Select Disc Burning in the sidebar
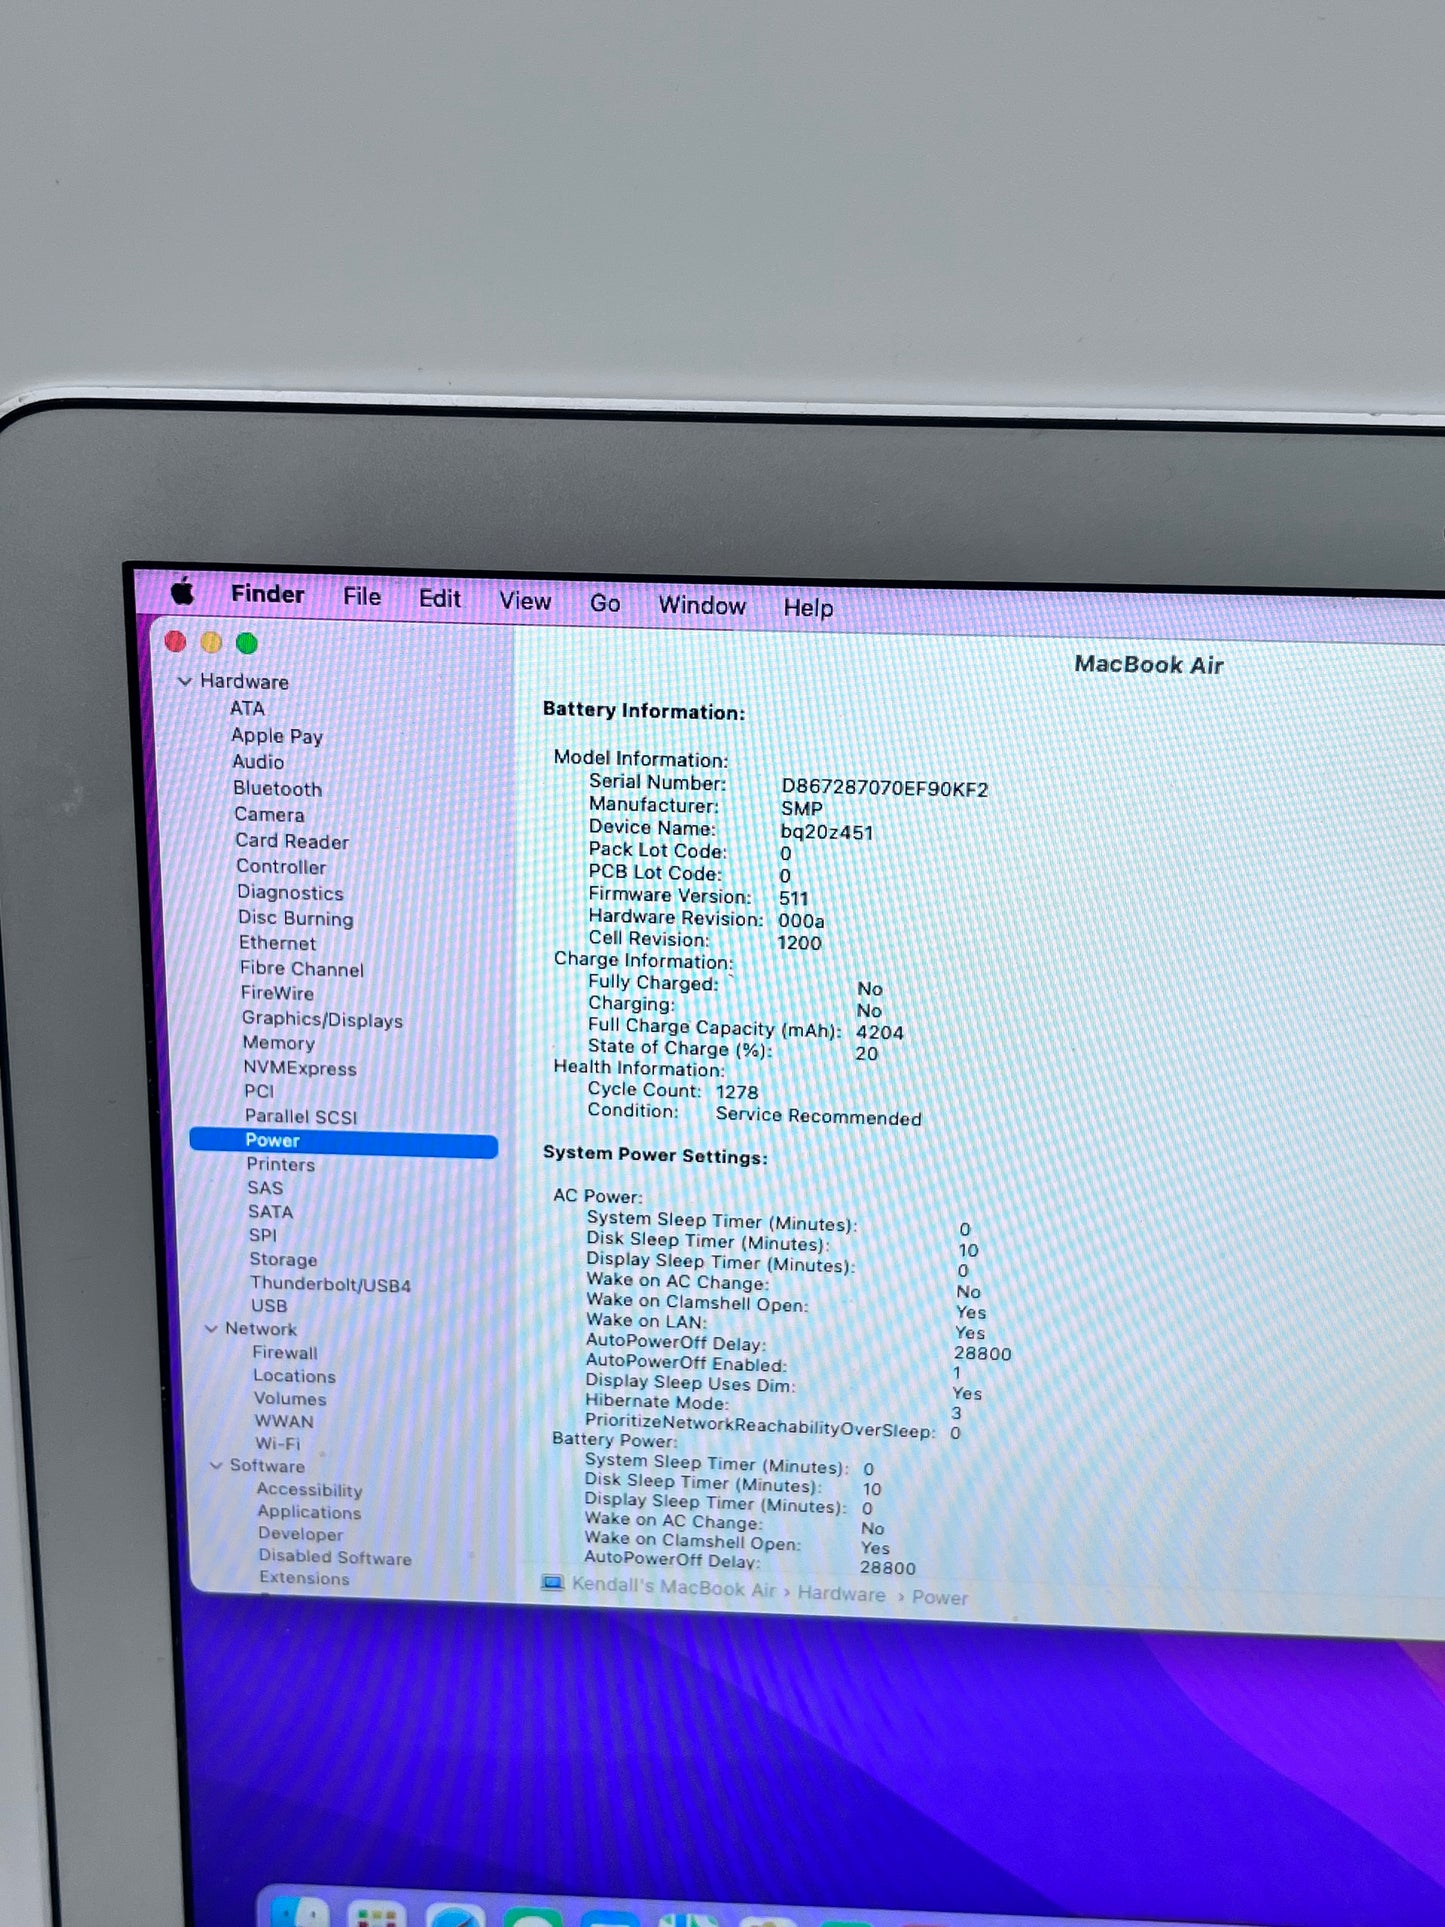Screen dimensions: 1445x1927 point(295,918)
